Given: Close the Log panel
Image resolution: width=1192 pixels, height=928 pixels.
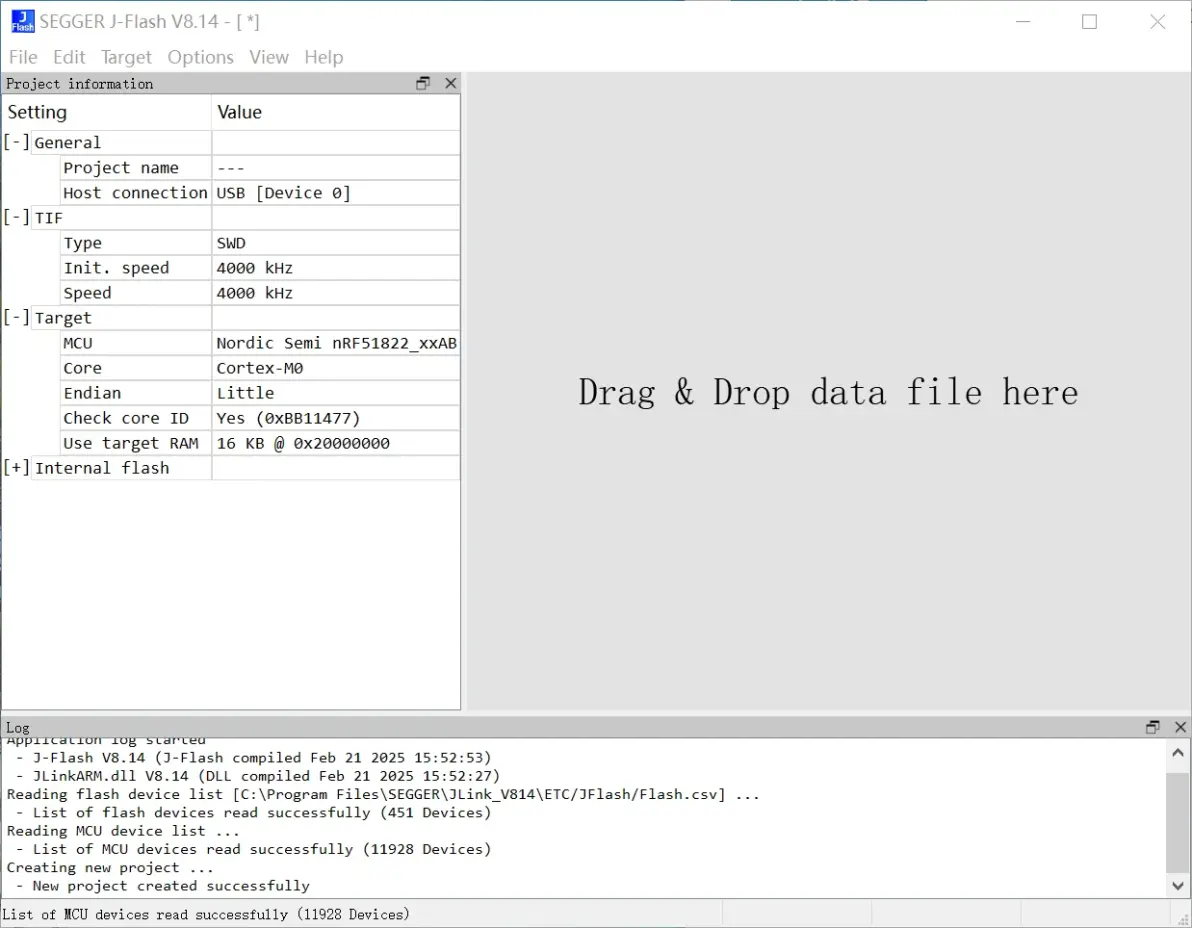Looking at the screenshot, I should coord(1181,727).
